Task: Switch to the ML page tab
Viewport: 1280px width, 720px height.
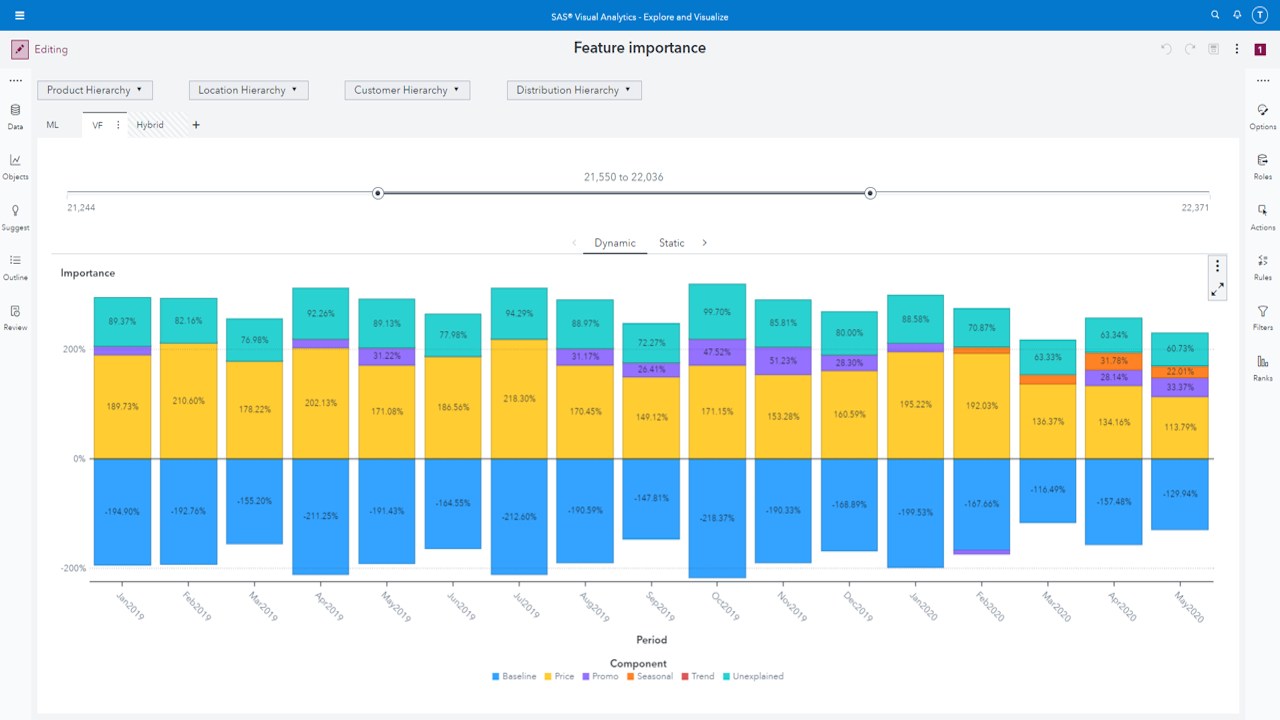Action: tap(53, 125)
